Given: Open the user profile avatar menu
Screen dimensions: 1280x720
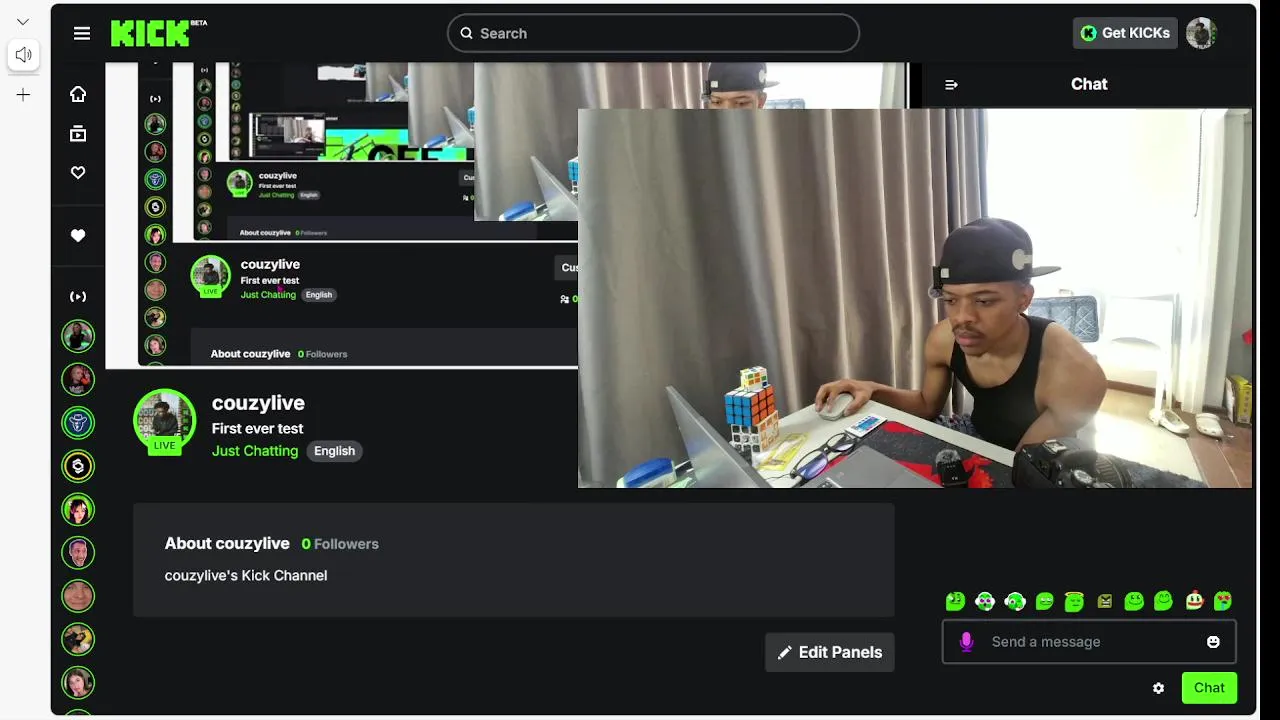Looking at the screenshot, I should [x=1201, y=33].
